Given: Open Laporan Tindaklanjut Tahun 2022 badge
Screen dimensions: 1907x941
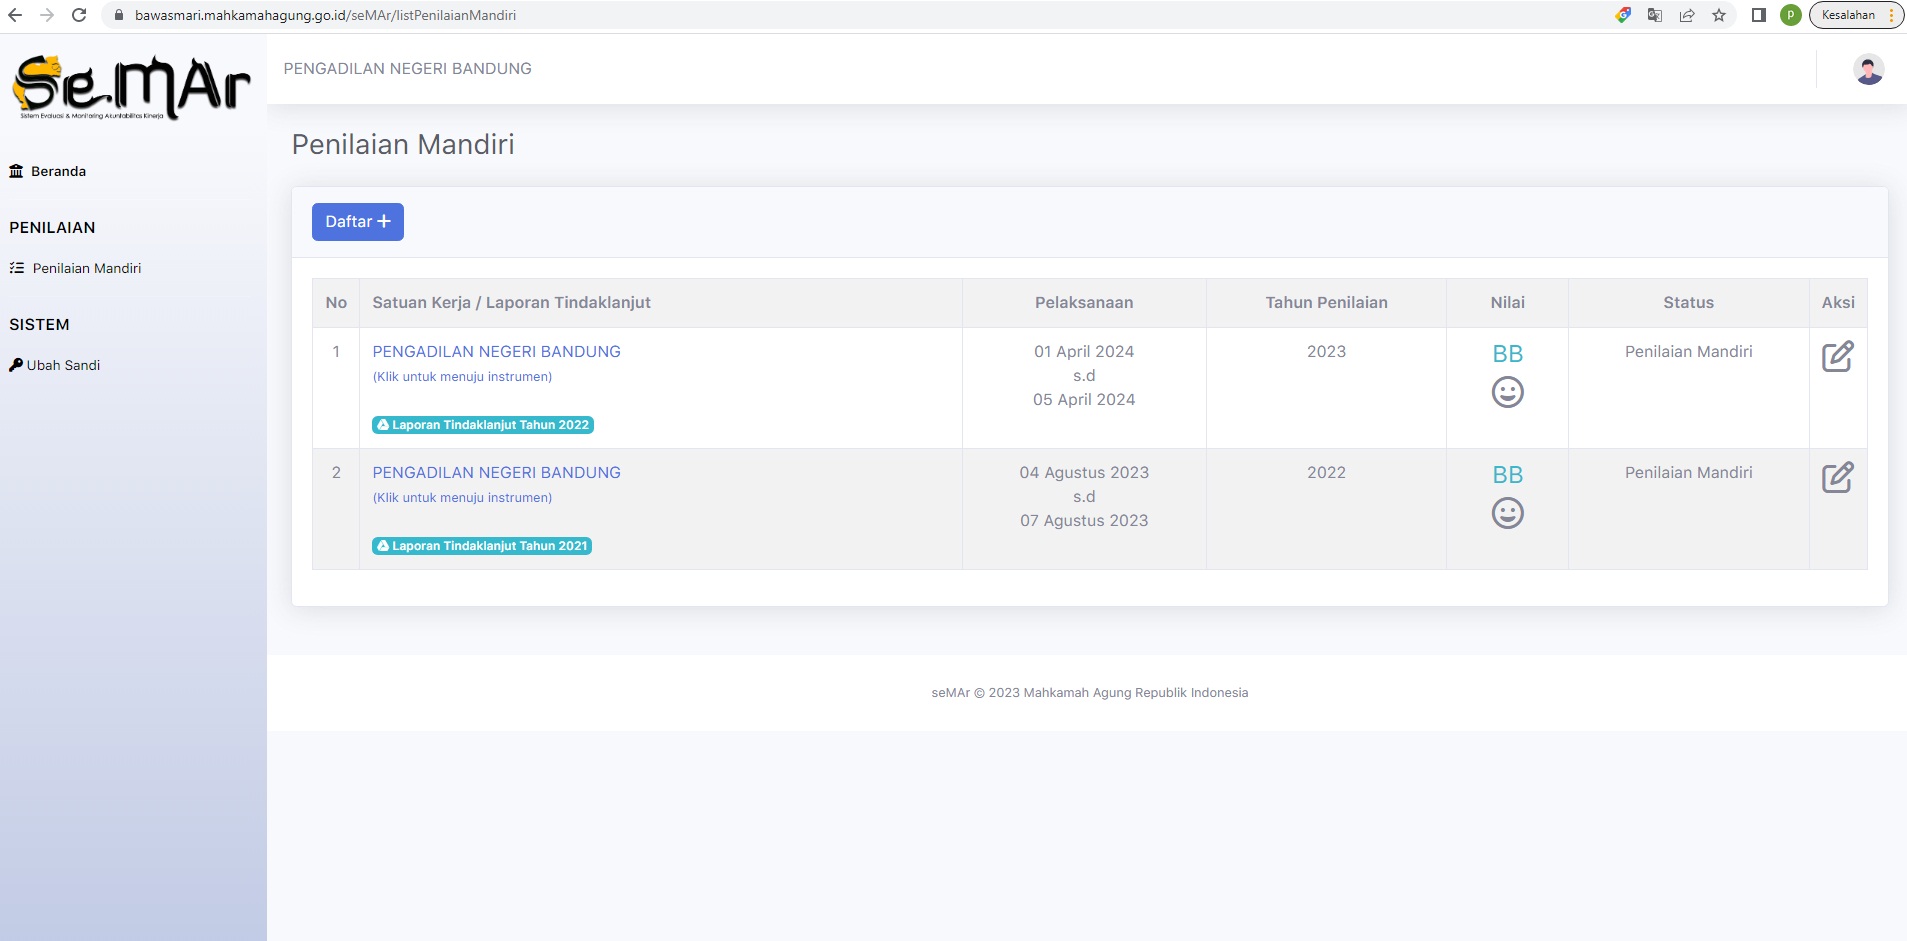Looking at the screenshot, I should 483,425.
